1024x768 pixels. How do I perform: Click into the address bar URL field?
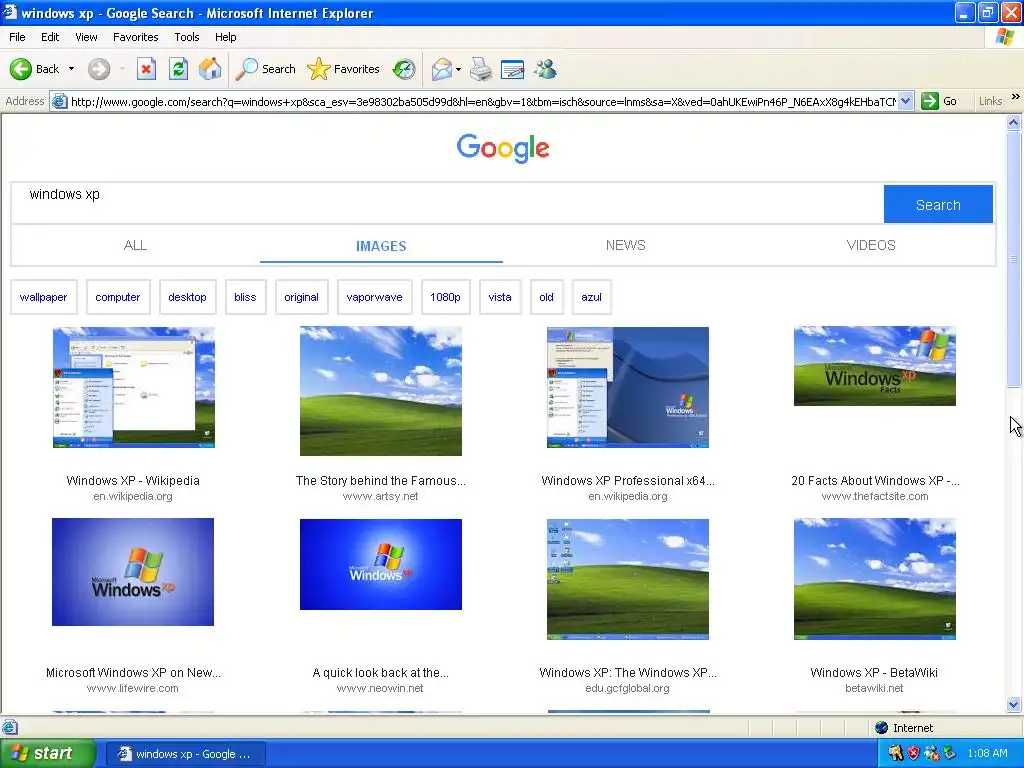[x=483, y=102]
